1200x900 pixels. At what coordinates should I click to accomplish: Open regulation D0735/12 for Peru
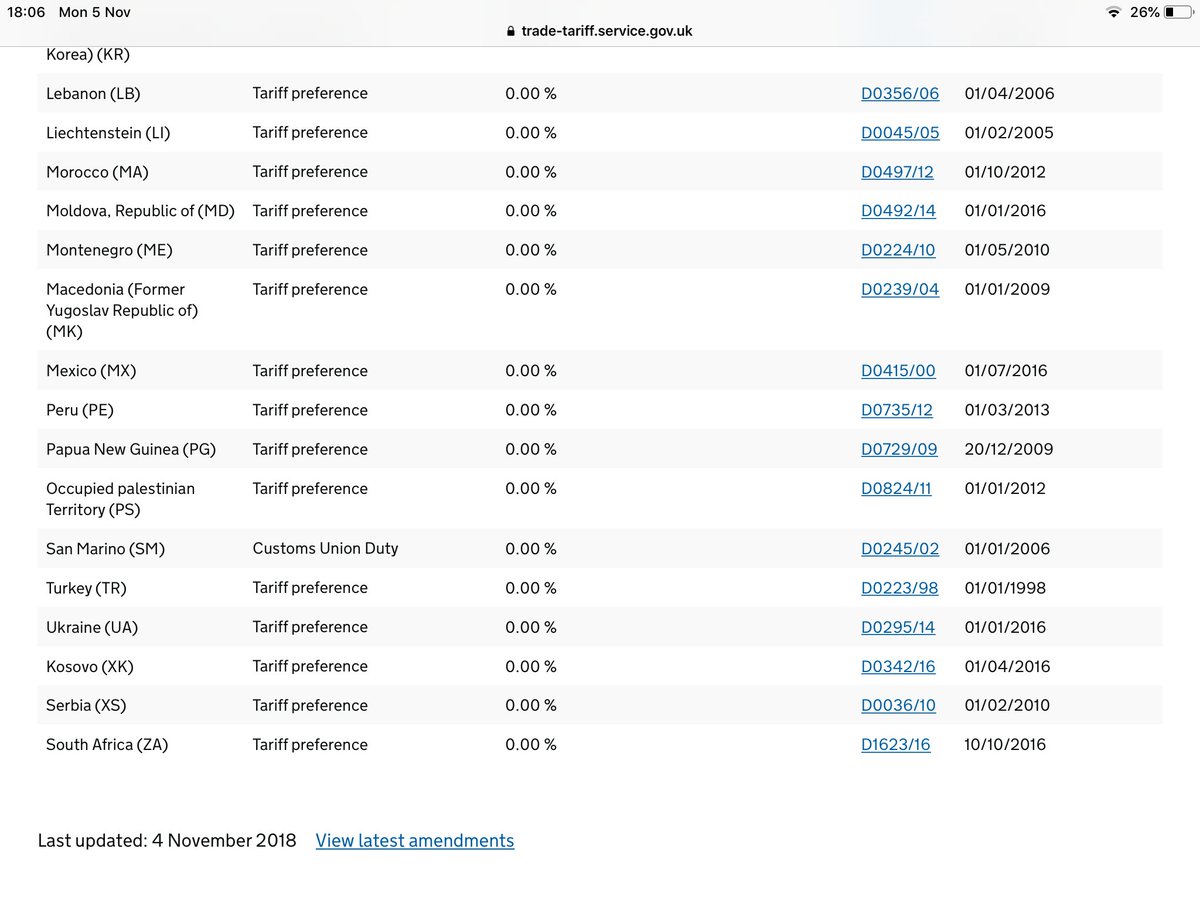897,409
